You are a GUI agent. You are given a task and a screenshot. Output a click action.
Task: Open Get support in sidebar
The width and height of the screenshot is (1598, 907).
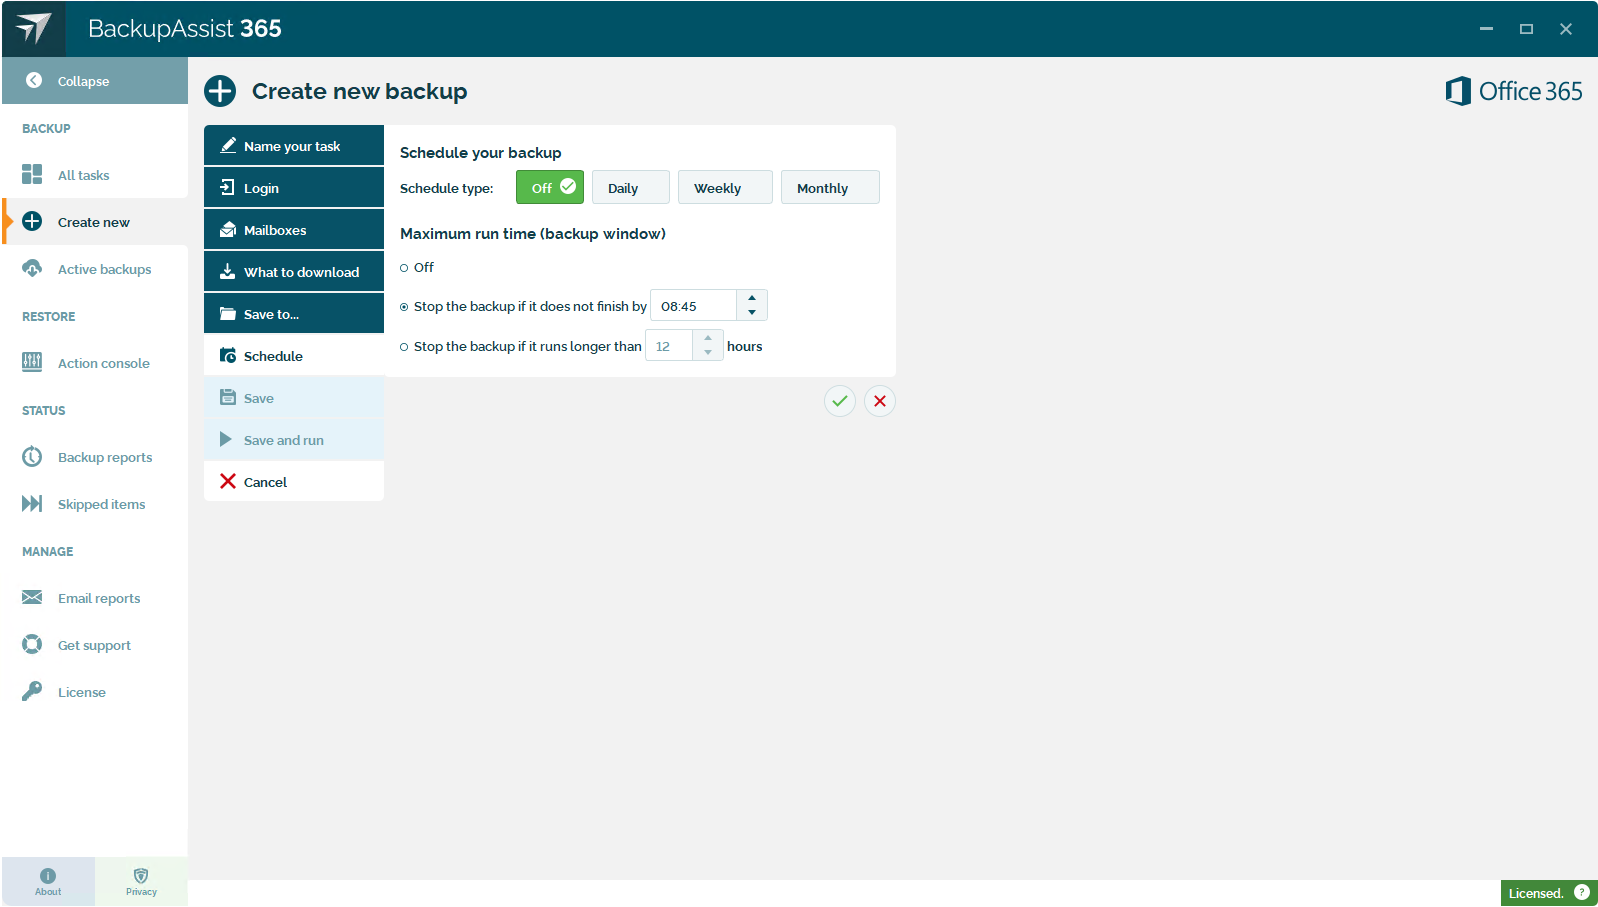95,644
